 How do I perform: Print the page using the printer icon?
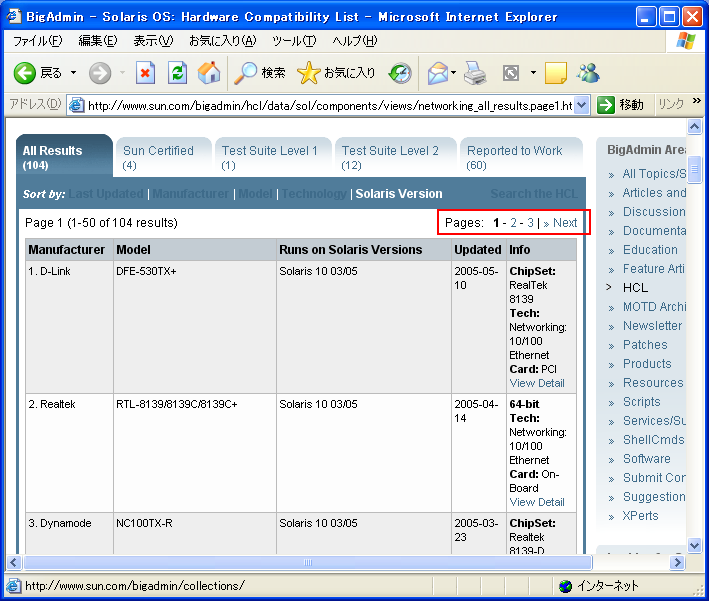coord(475,73)
